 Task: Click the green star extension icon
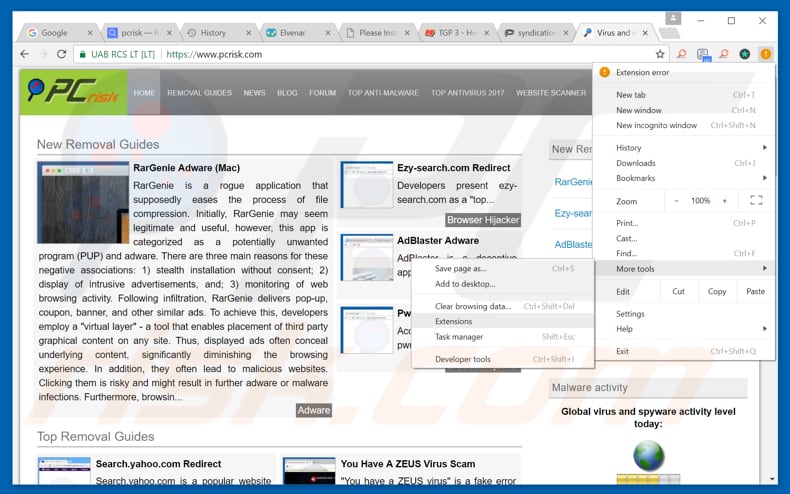744,54
